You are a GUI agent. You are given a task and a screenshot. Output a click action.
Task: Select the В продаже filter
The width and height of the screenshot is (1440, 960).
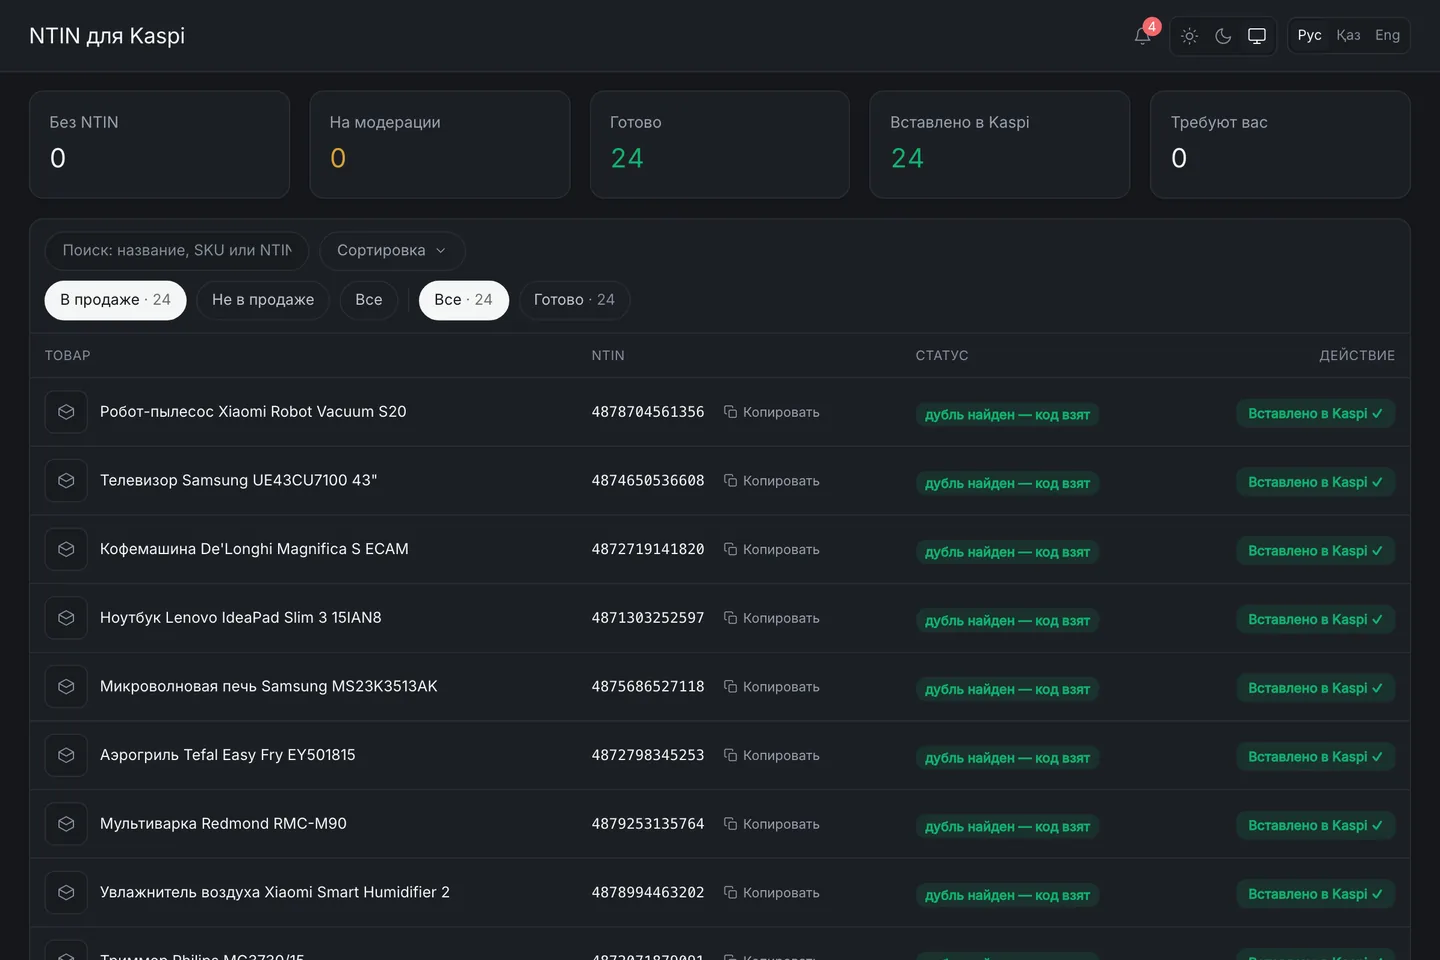click(115, 300)
